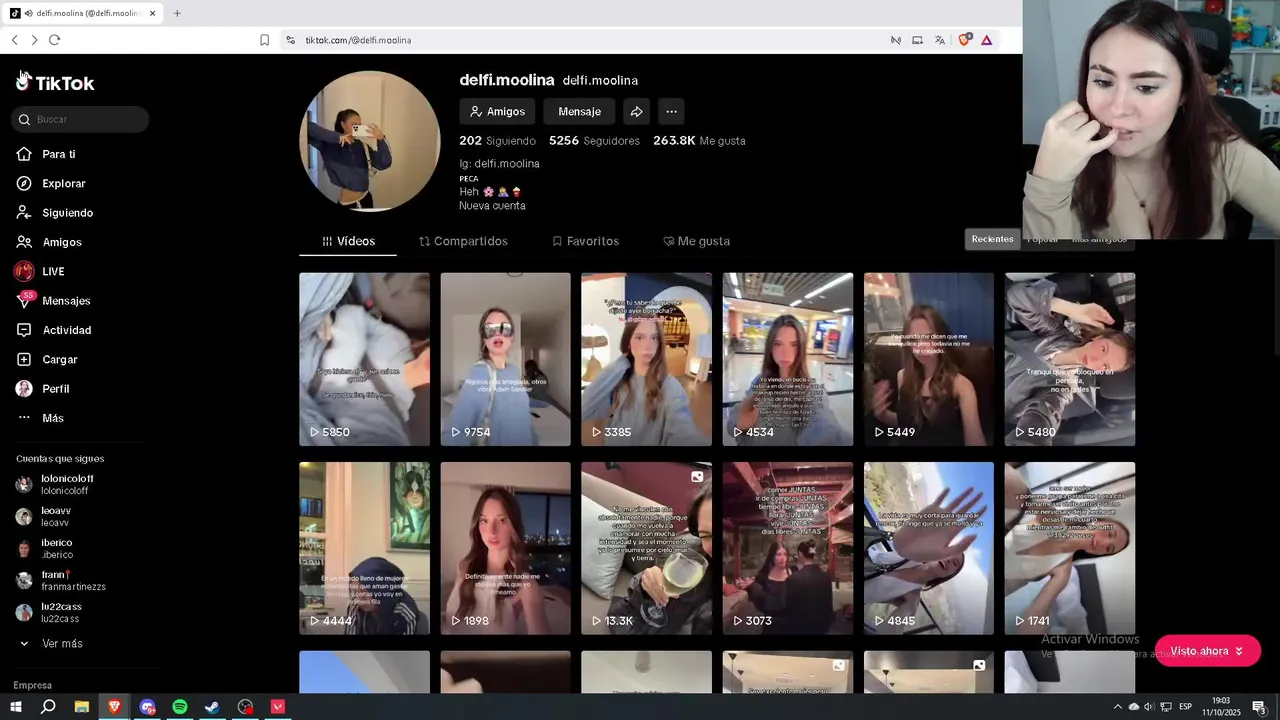The image size is (1280, 720).
Task: Open Brave Rewards triangle icon
Action: click(x=986, y=40)
